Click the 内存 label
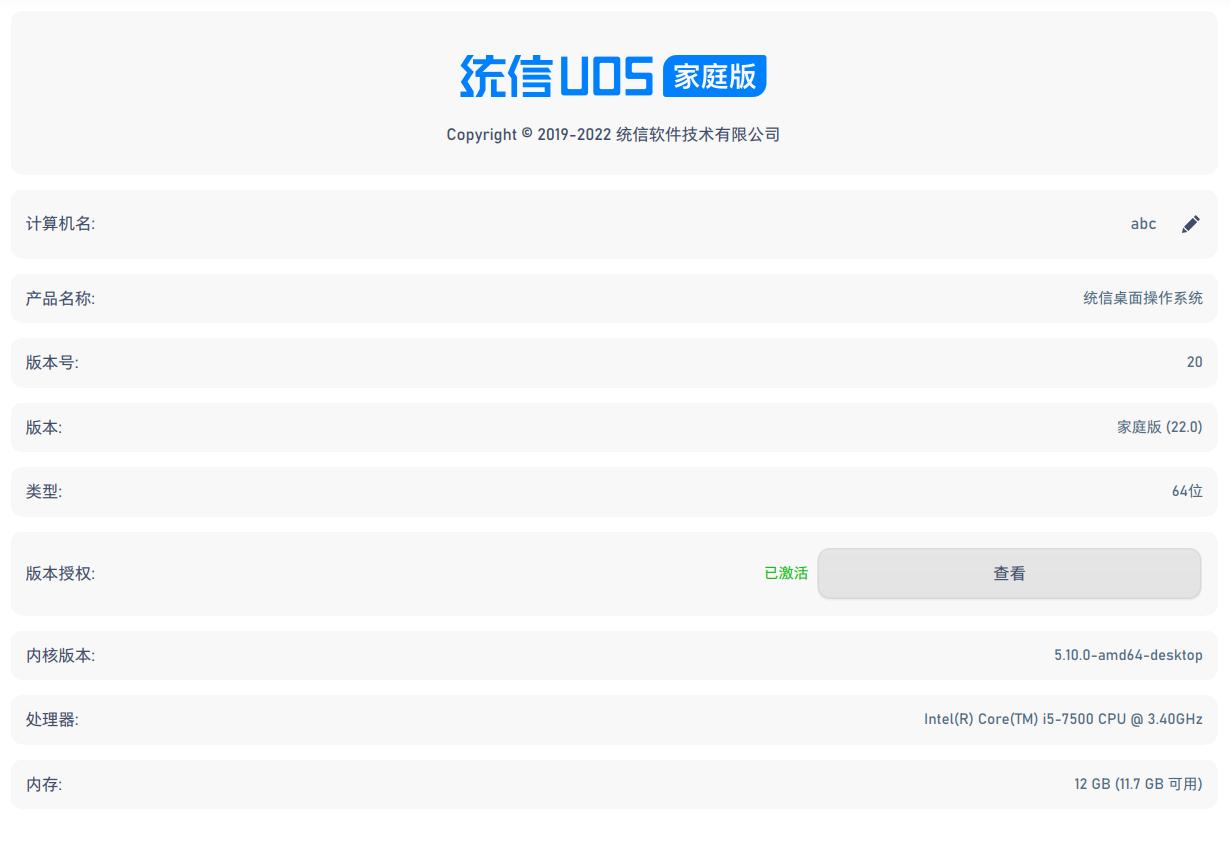Viewport: 1231px width, 855px height. click(43, 785)
